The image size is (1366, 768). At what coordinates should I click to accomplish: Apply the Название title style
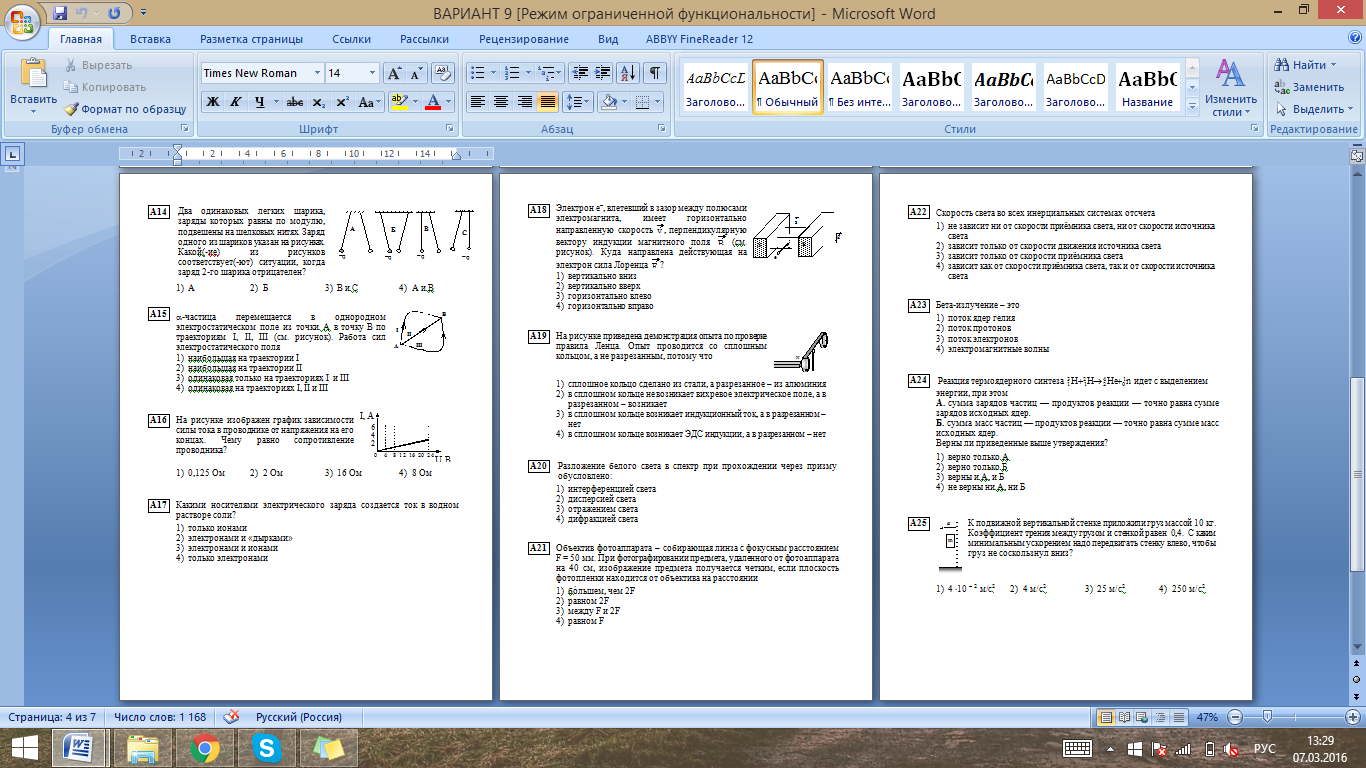[1147, 88]
